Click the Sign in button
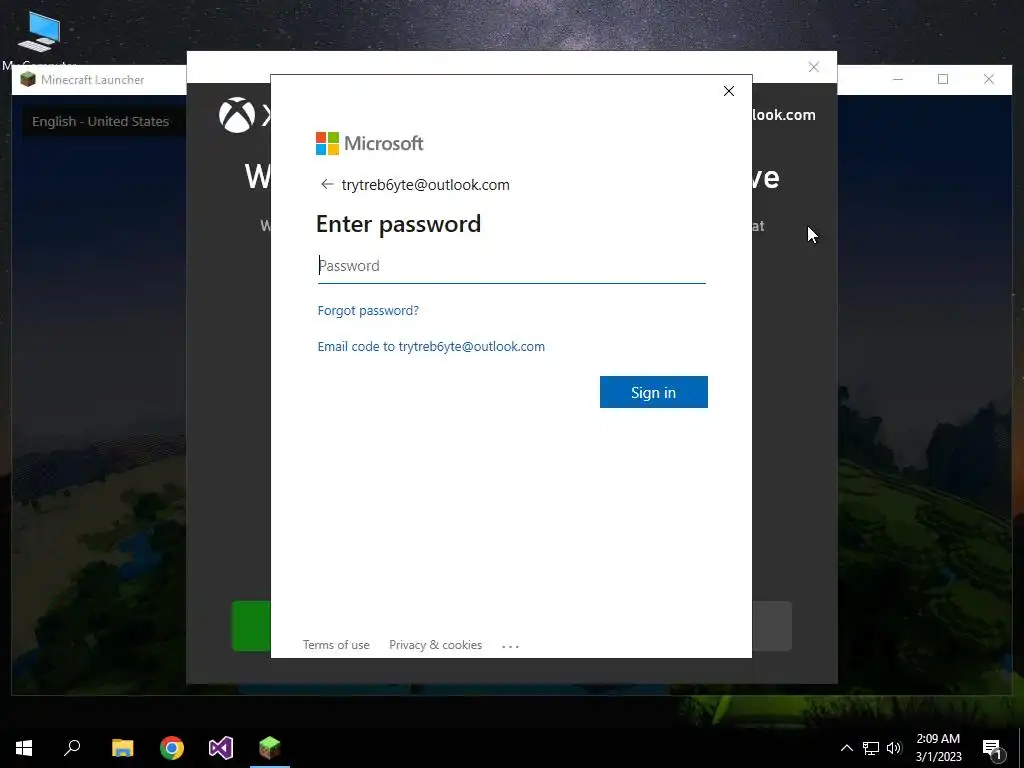Image resolution: width=1024 pixels, height=768 pixels. tap(654, 392)
